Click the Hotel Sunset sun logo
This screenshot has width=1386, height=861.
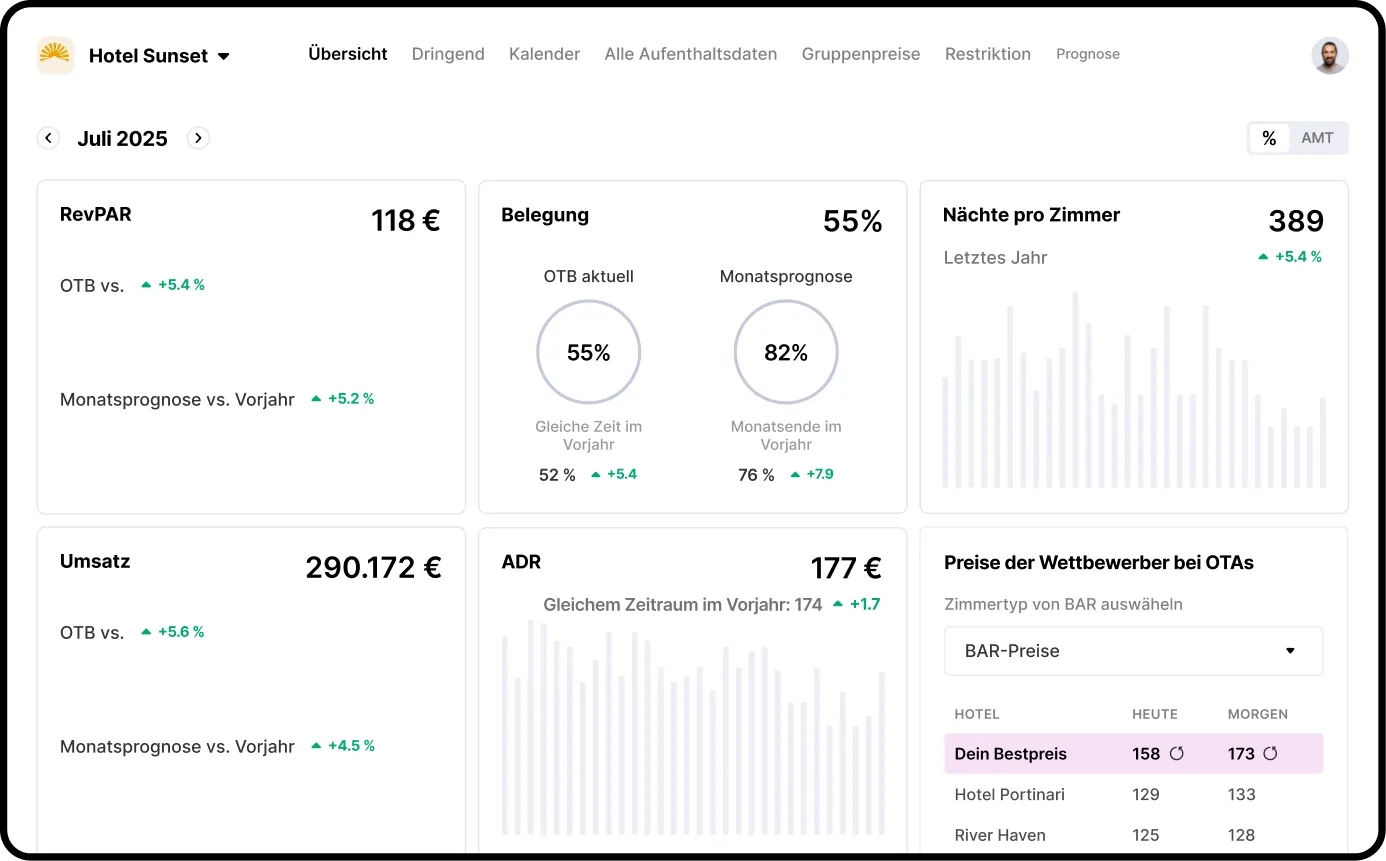click(55, 55)
